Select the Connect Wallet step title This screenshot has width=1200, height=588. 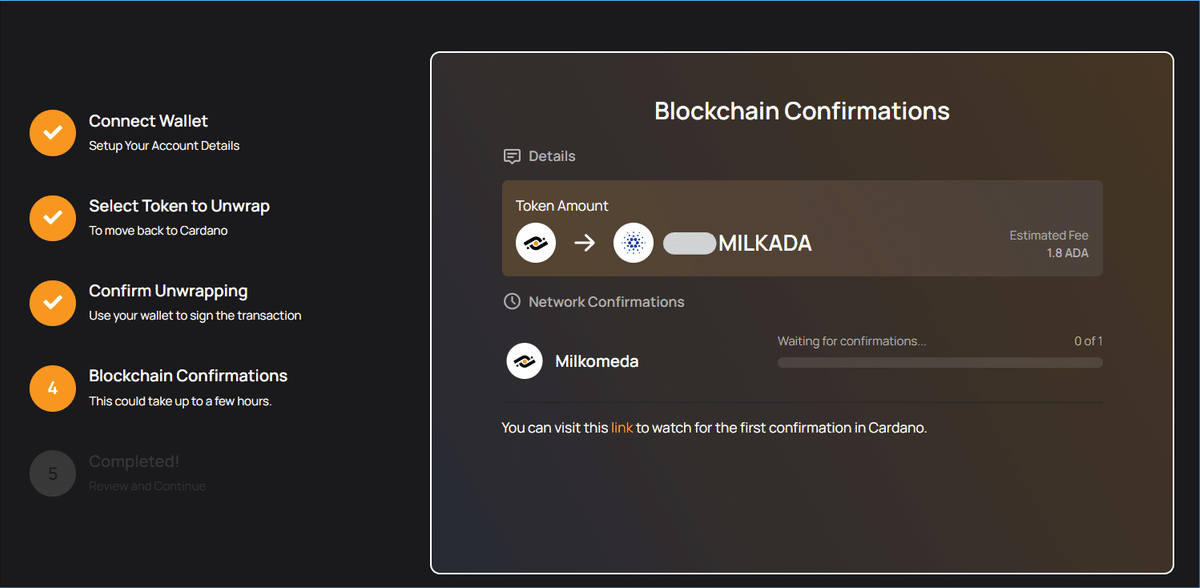click(148, 121)
